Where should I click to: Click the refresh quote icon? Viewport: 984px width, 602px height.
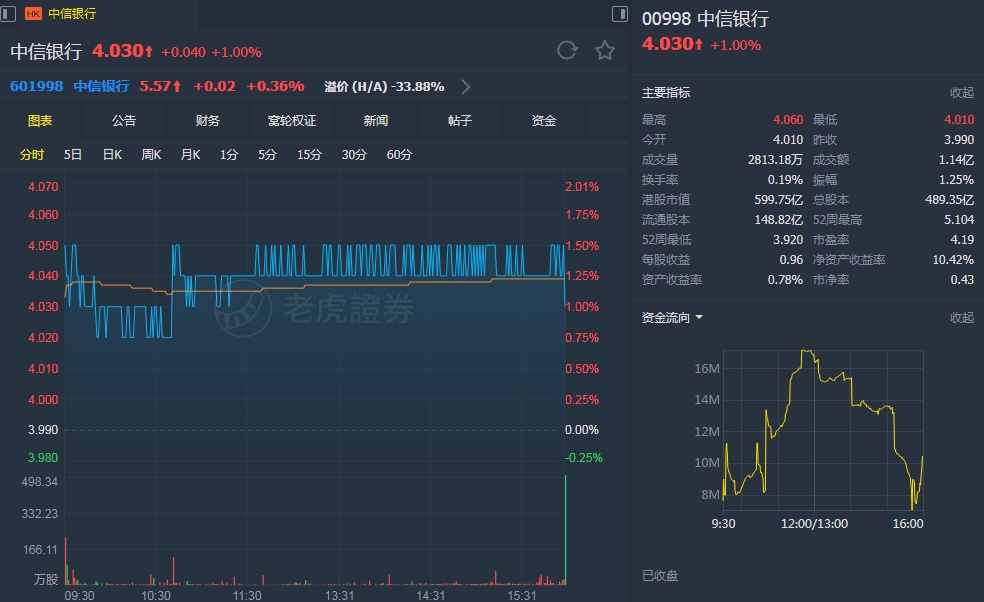pos(567,50)
